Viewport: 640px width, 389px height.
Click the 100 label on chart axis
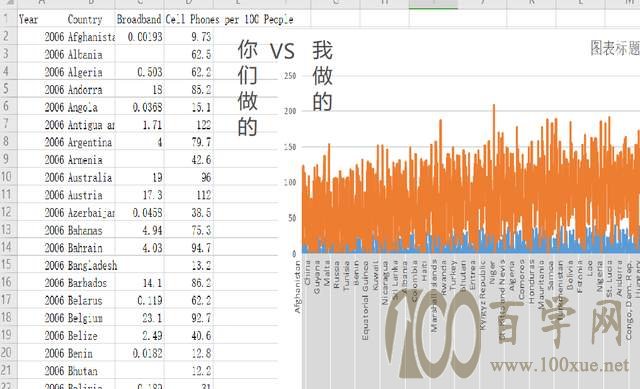tap(290, 182)
